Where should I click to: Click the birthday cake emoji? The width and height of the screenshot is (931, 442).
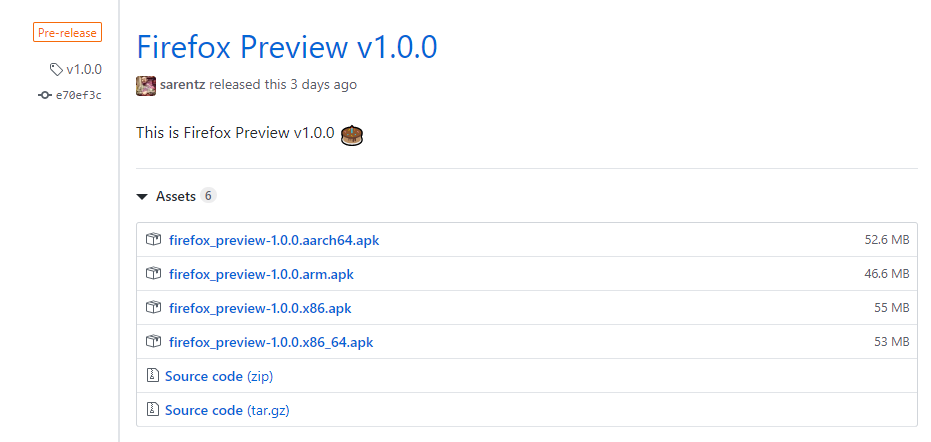pos(352,135)
